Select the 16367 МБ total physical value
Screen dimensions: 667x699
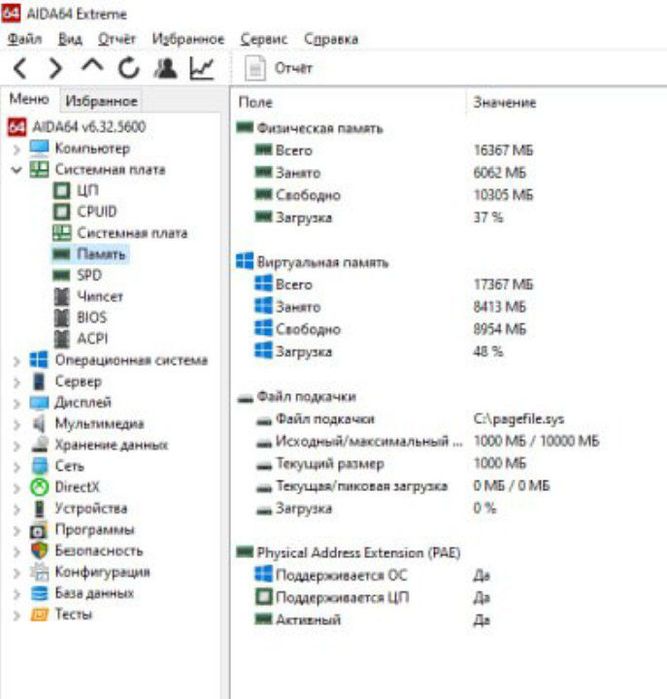pyautogui.click(x=503, y=151)
